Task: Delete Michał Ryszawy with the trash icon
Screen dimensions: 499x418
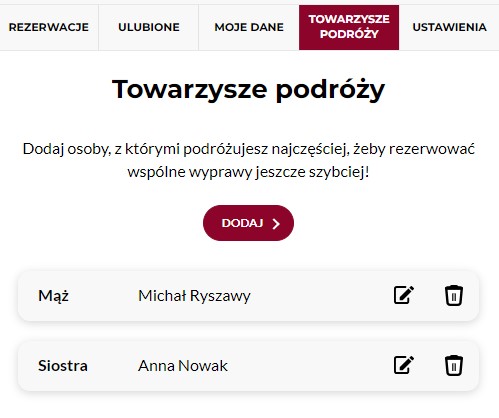Action: [x=454, y=295]
